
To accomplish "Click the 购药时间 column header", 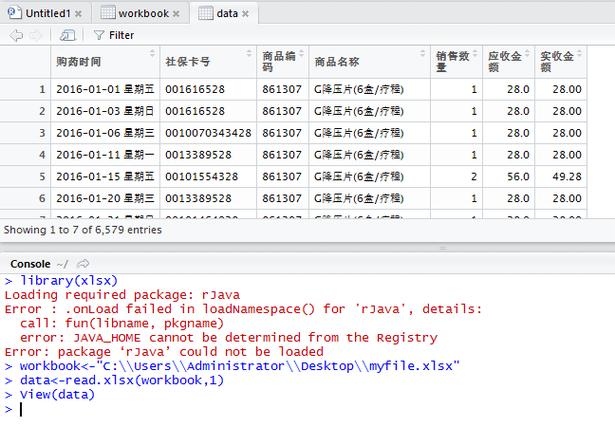I will pos(105,62).
